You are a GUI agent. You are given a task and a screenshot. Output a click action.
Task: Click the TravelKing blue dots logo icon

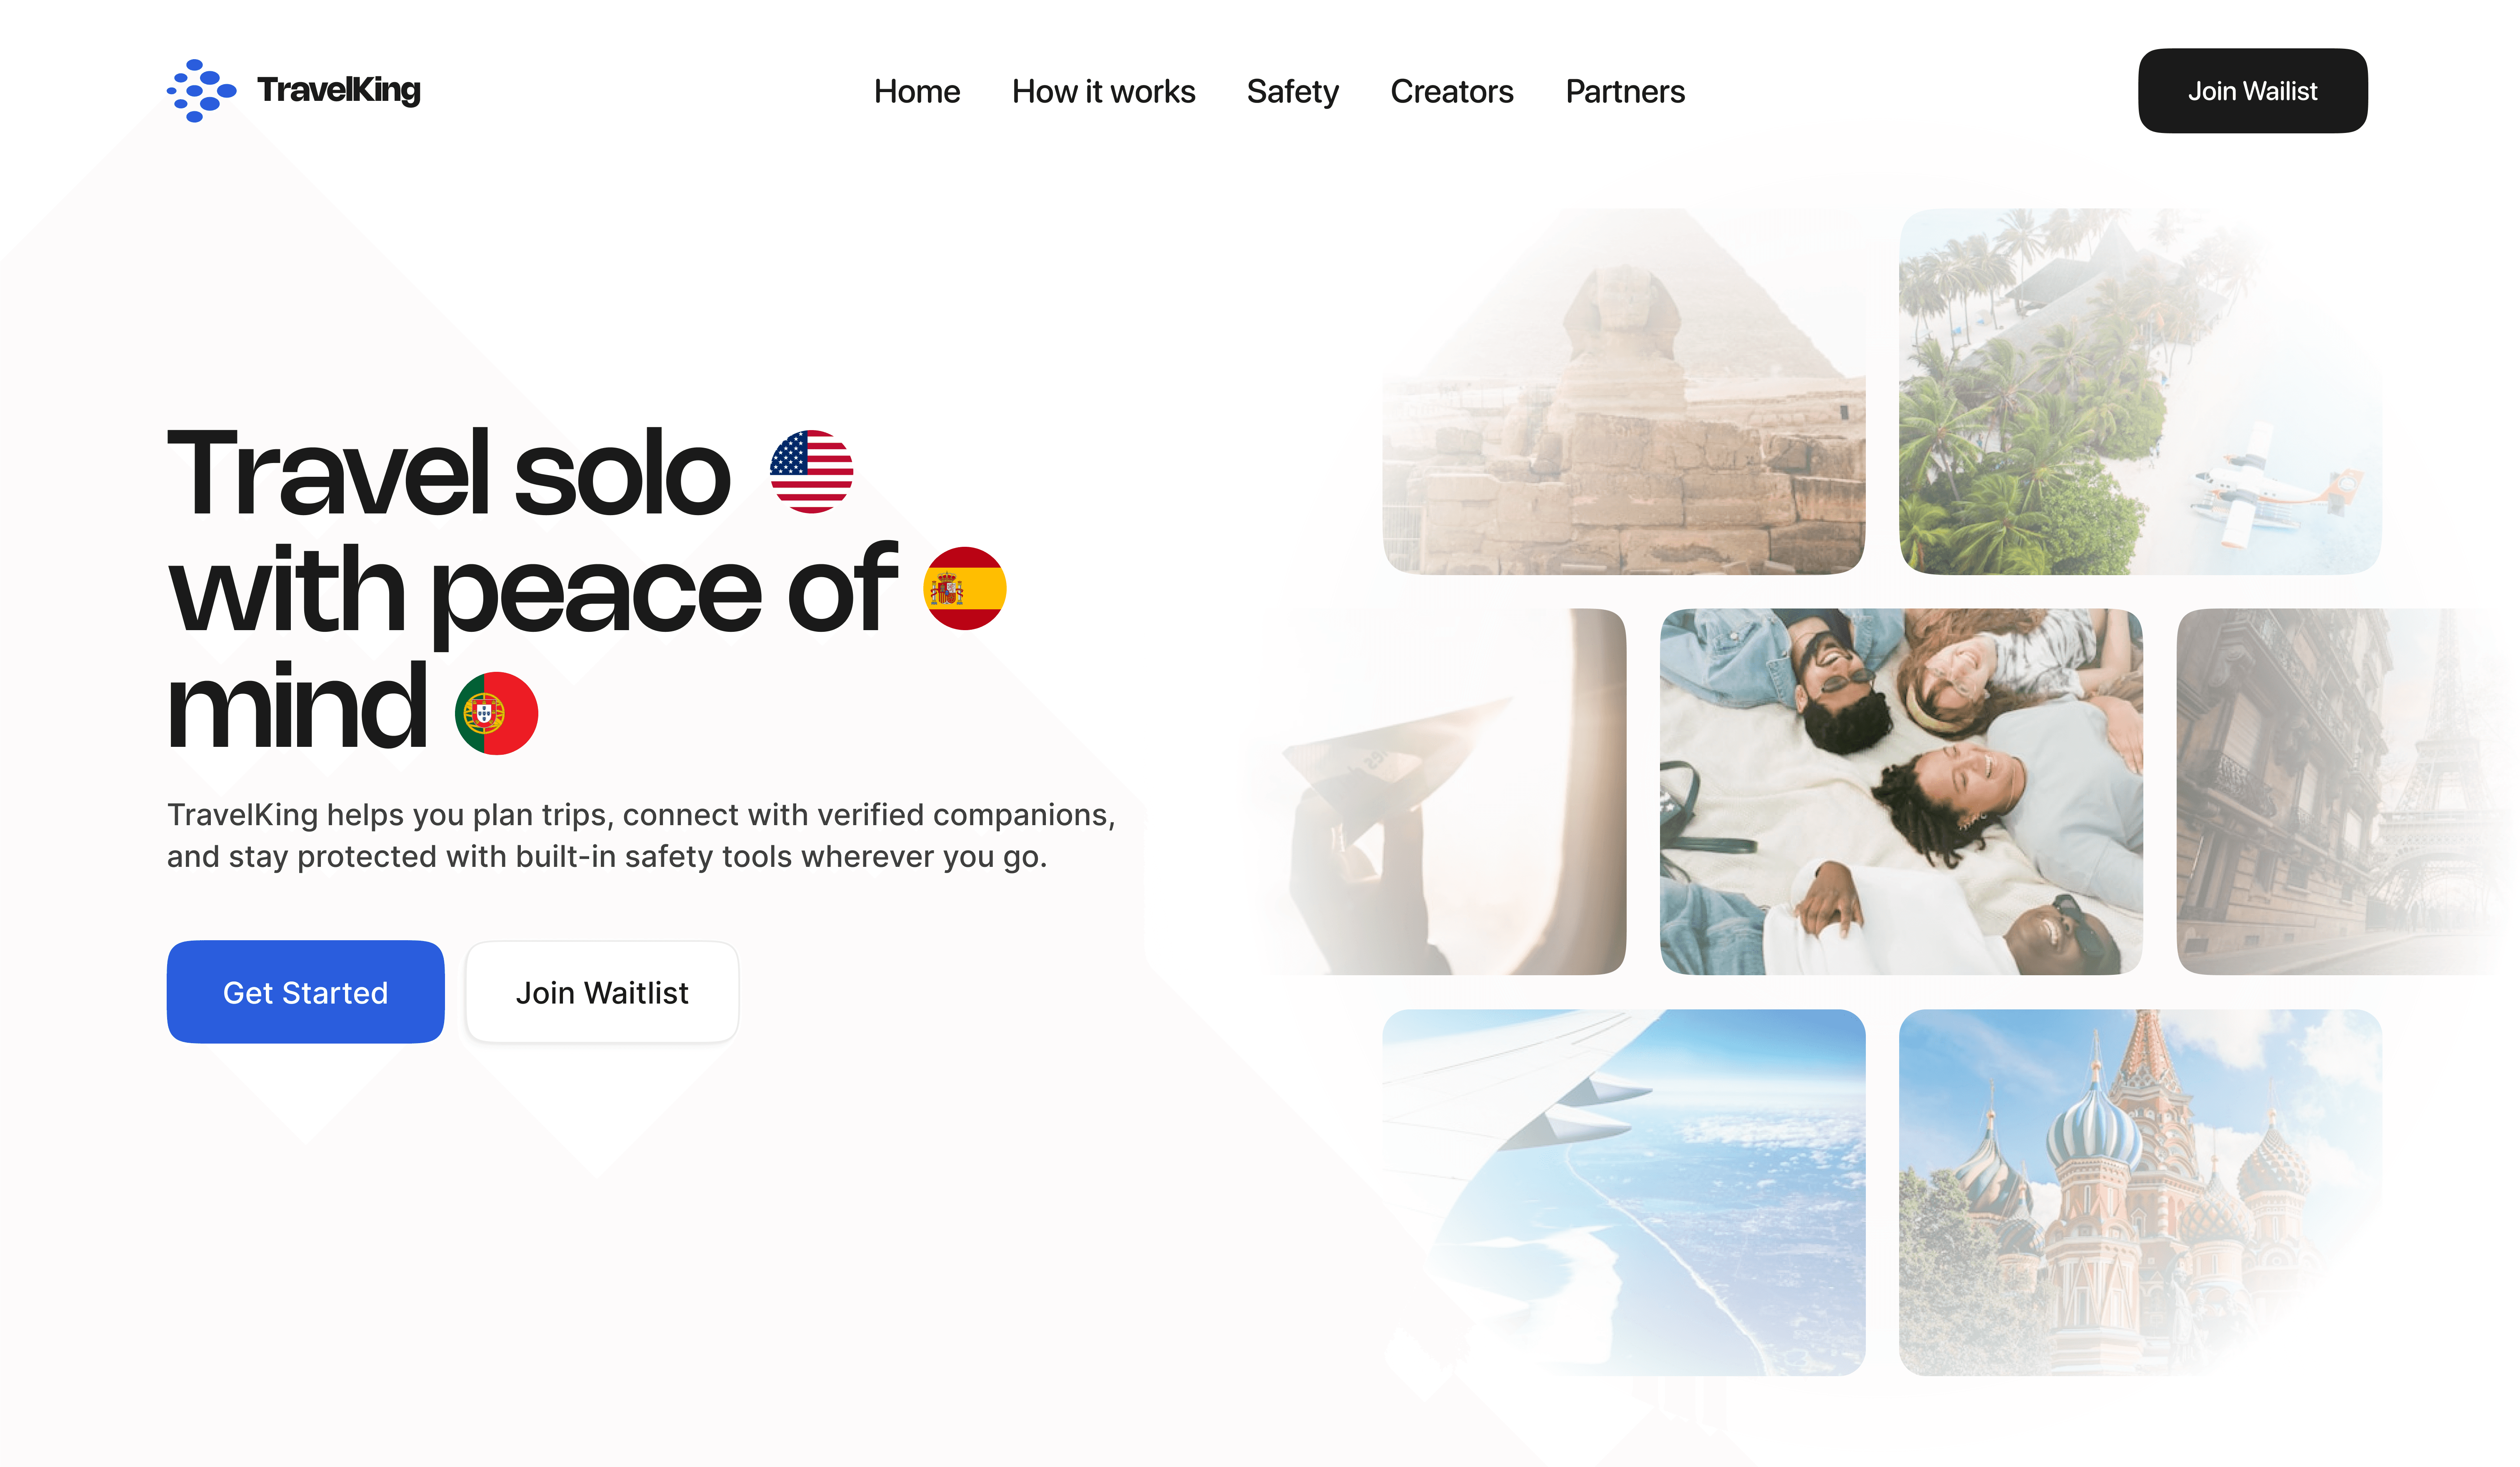[201, 91]
